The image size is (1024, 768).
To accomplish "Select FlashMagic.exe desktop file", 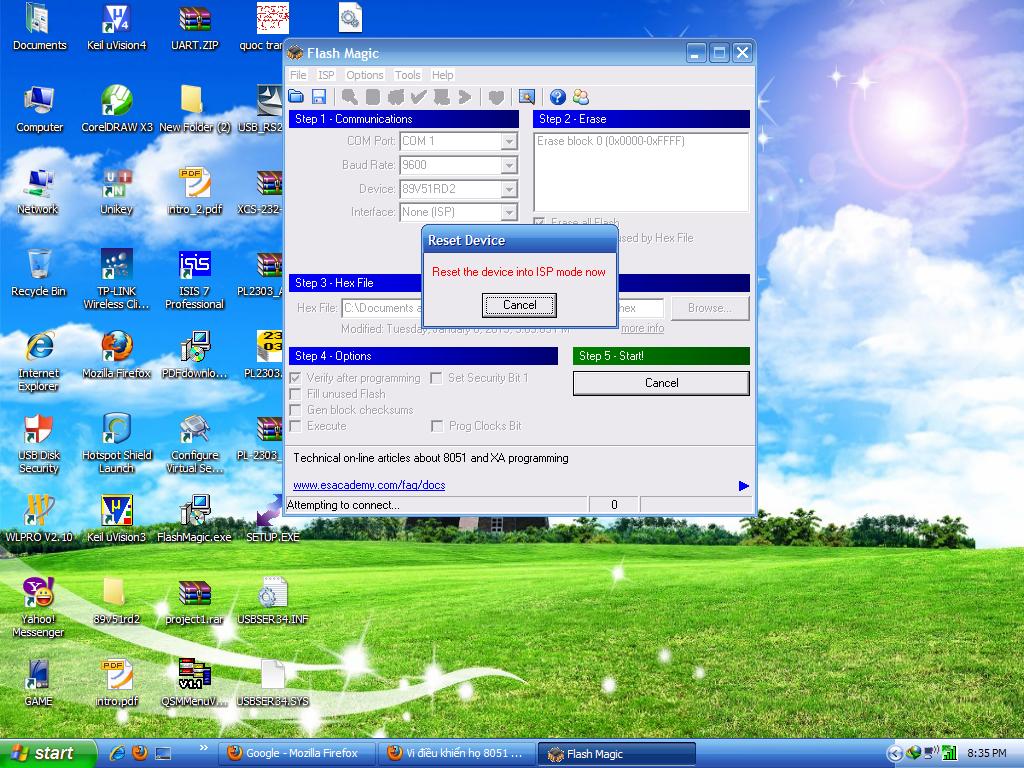I will coord(194,519).
